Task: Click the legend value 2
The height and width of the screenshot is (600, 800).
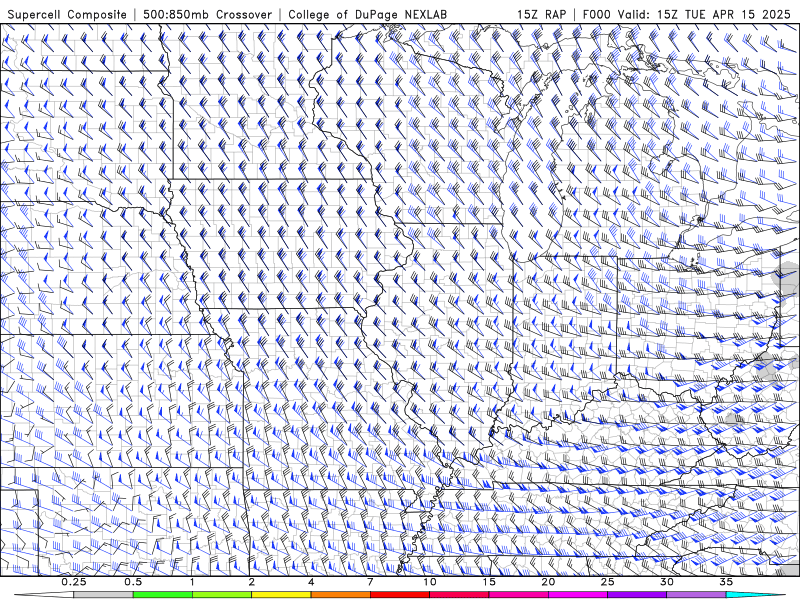Action: (x=252, y=582)
